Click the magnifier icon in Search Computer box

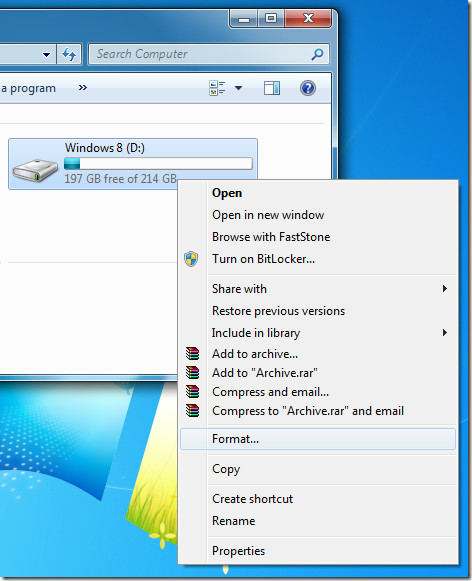[x=317, y=54]
